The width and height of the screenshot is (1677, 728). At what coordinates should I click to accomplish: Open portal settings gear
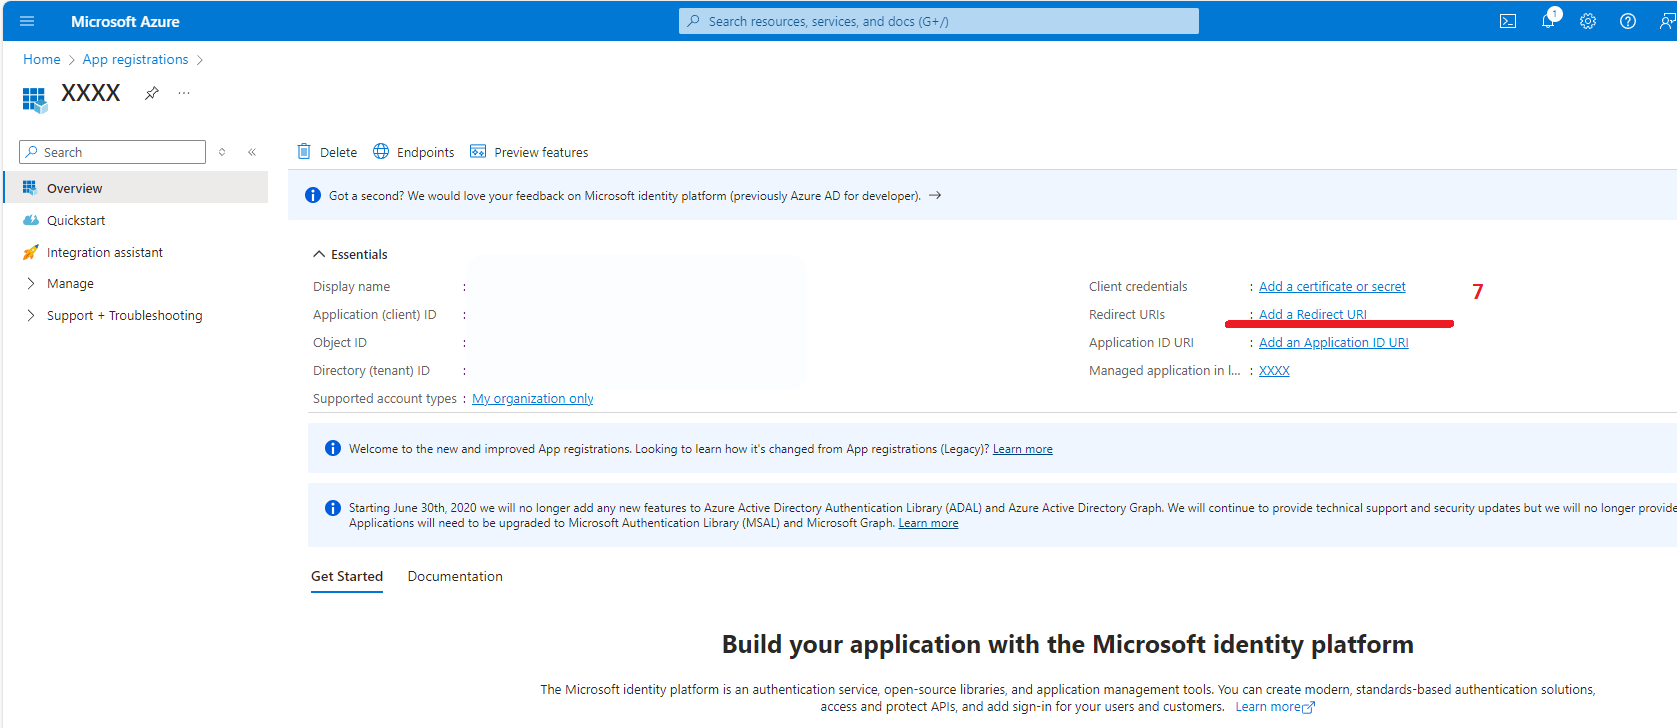1588,21
